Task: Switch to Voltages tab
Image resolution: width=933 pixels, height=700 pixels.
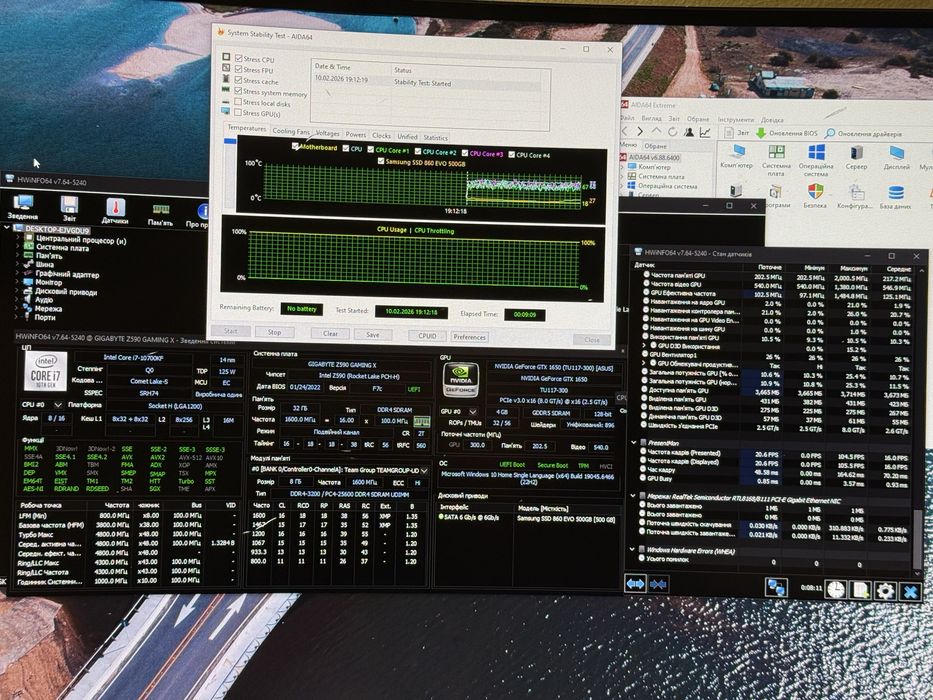Action: pos(327,133)
